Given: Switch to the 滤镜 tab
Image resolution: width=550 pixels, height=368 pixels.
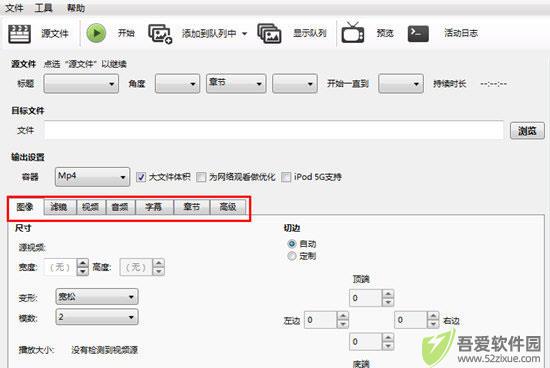Looking at the screenshot, I should tap(60, 207).
